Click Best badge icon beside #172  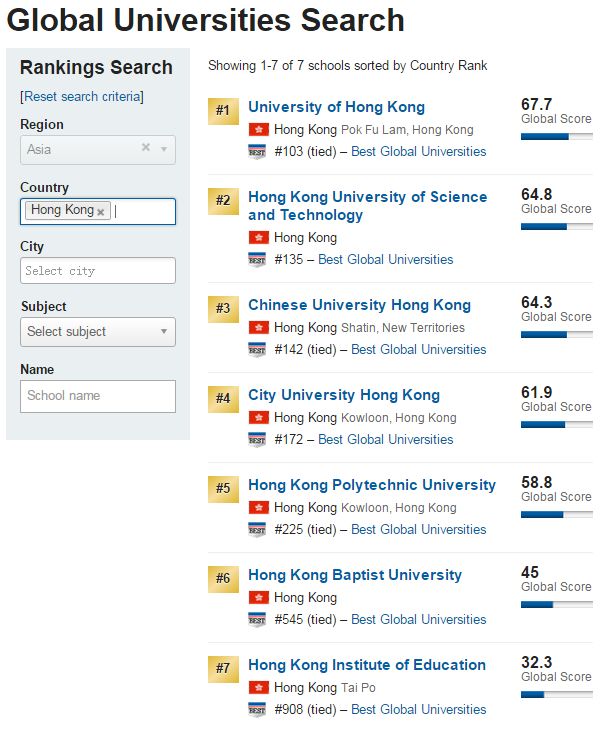[x=257, y=439]
